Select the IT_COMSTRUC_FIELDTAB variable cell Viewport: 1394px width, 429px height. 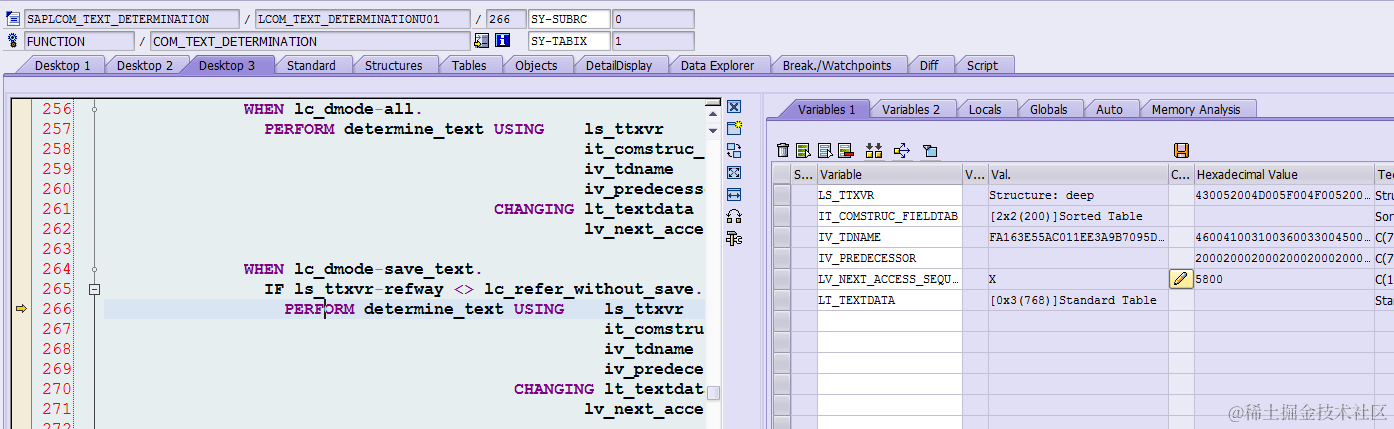pos(889,216)
